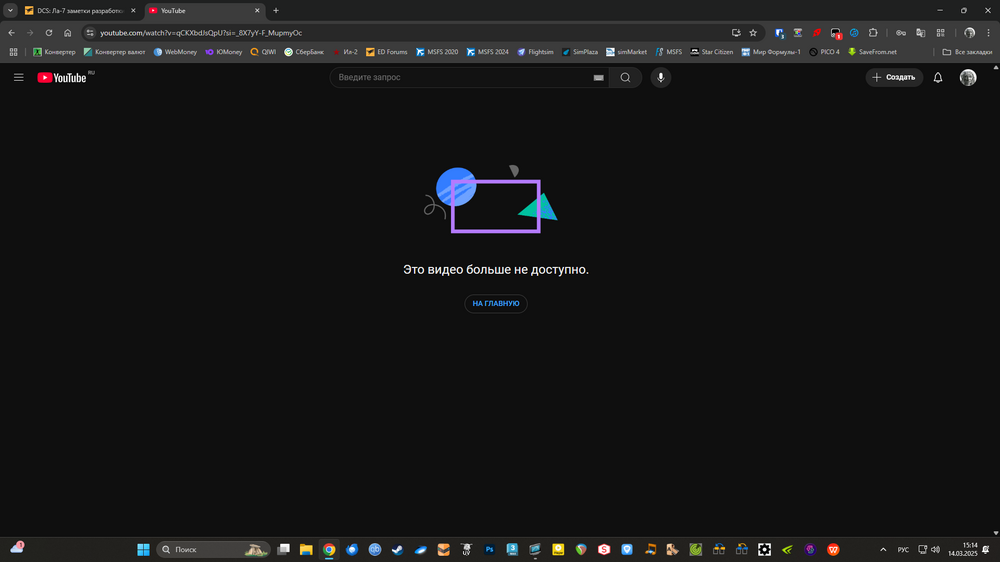
Task: Reload the current page
Action: (48, 33)
